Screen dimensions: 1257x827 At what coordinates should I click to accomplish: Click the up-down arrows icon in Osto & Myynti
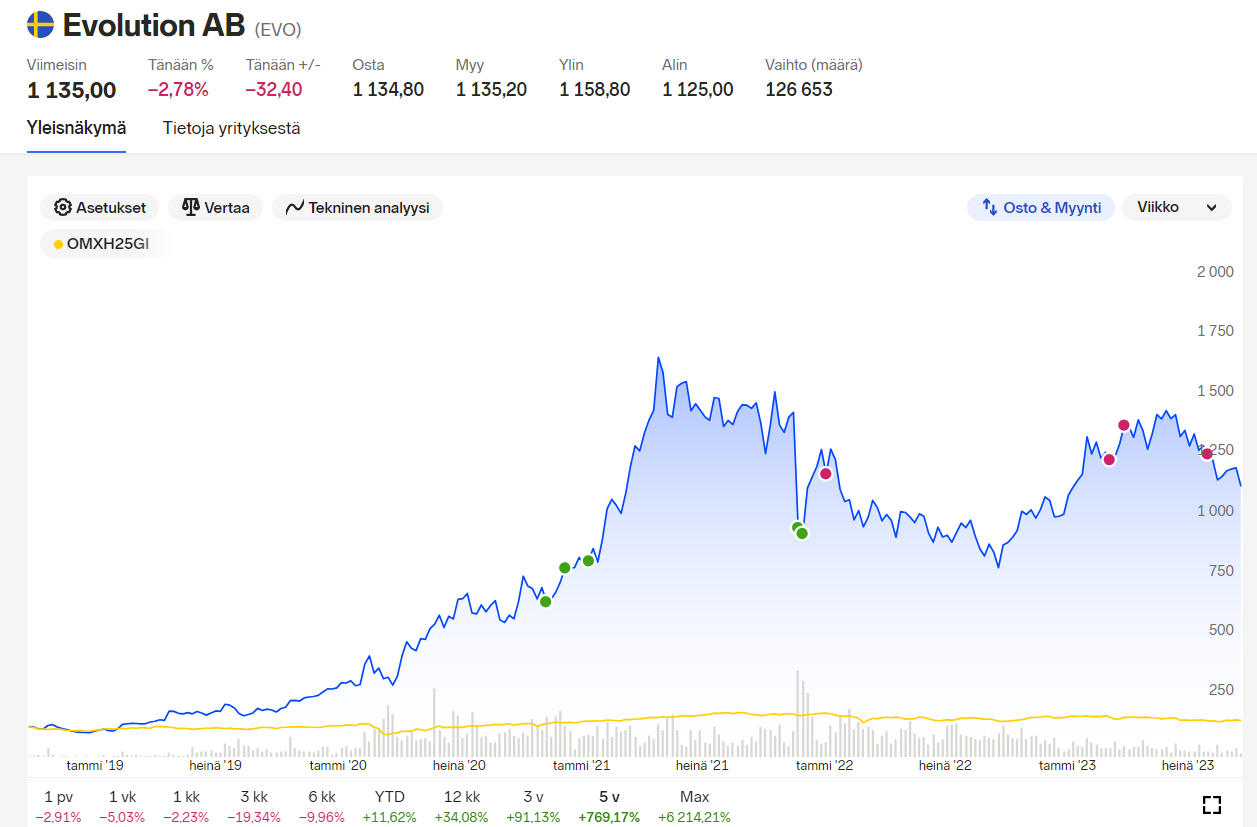[990, 208]
